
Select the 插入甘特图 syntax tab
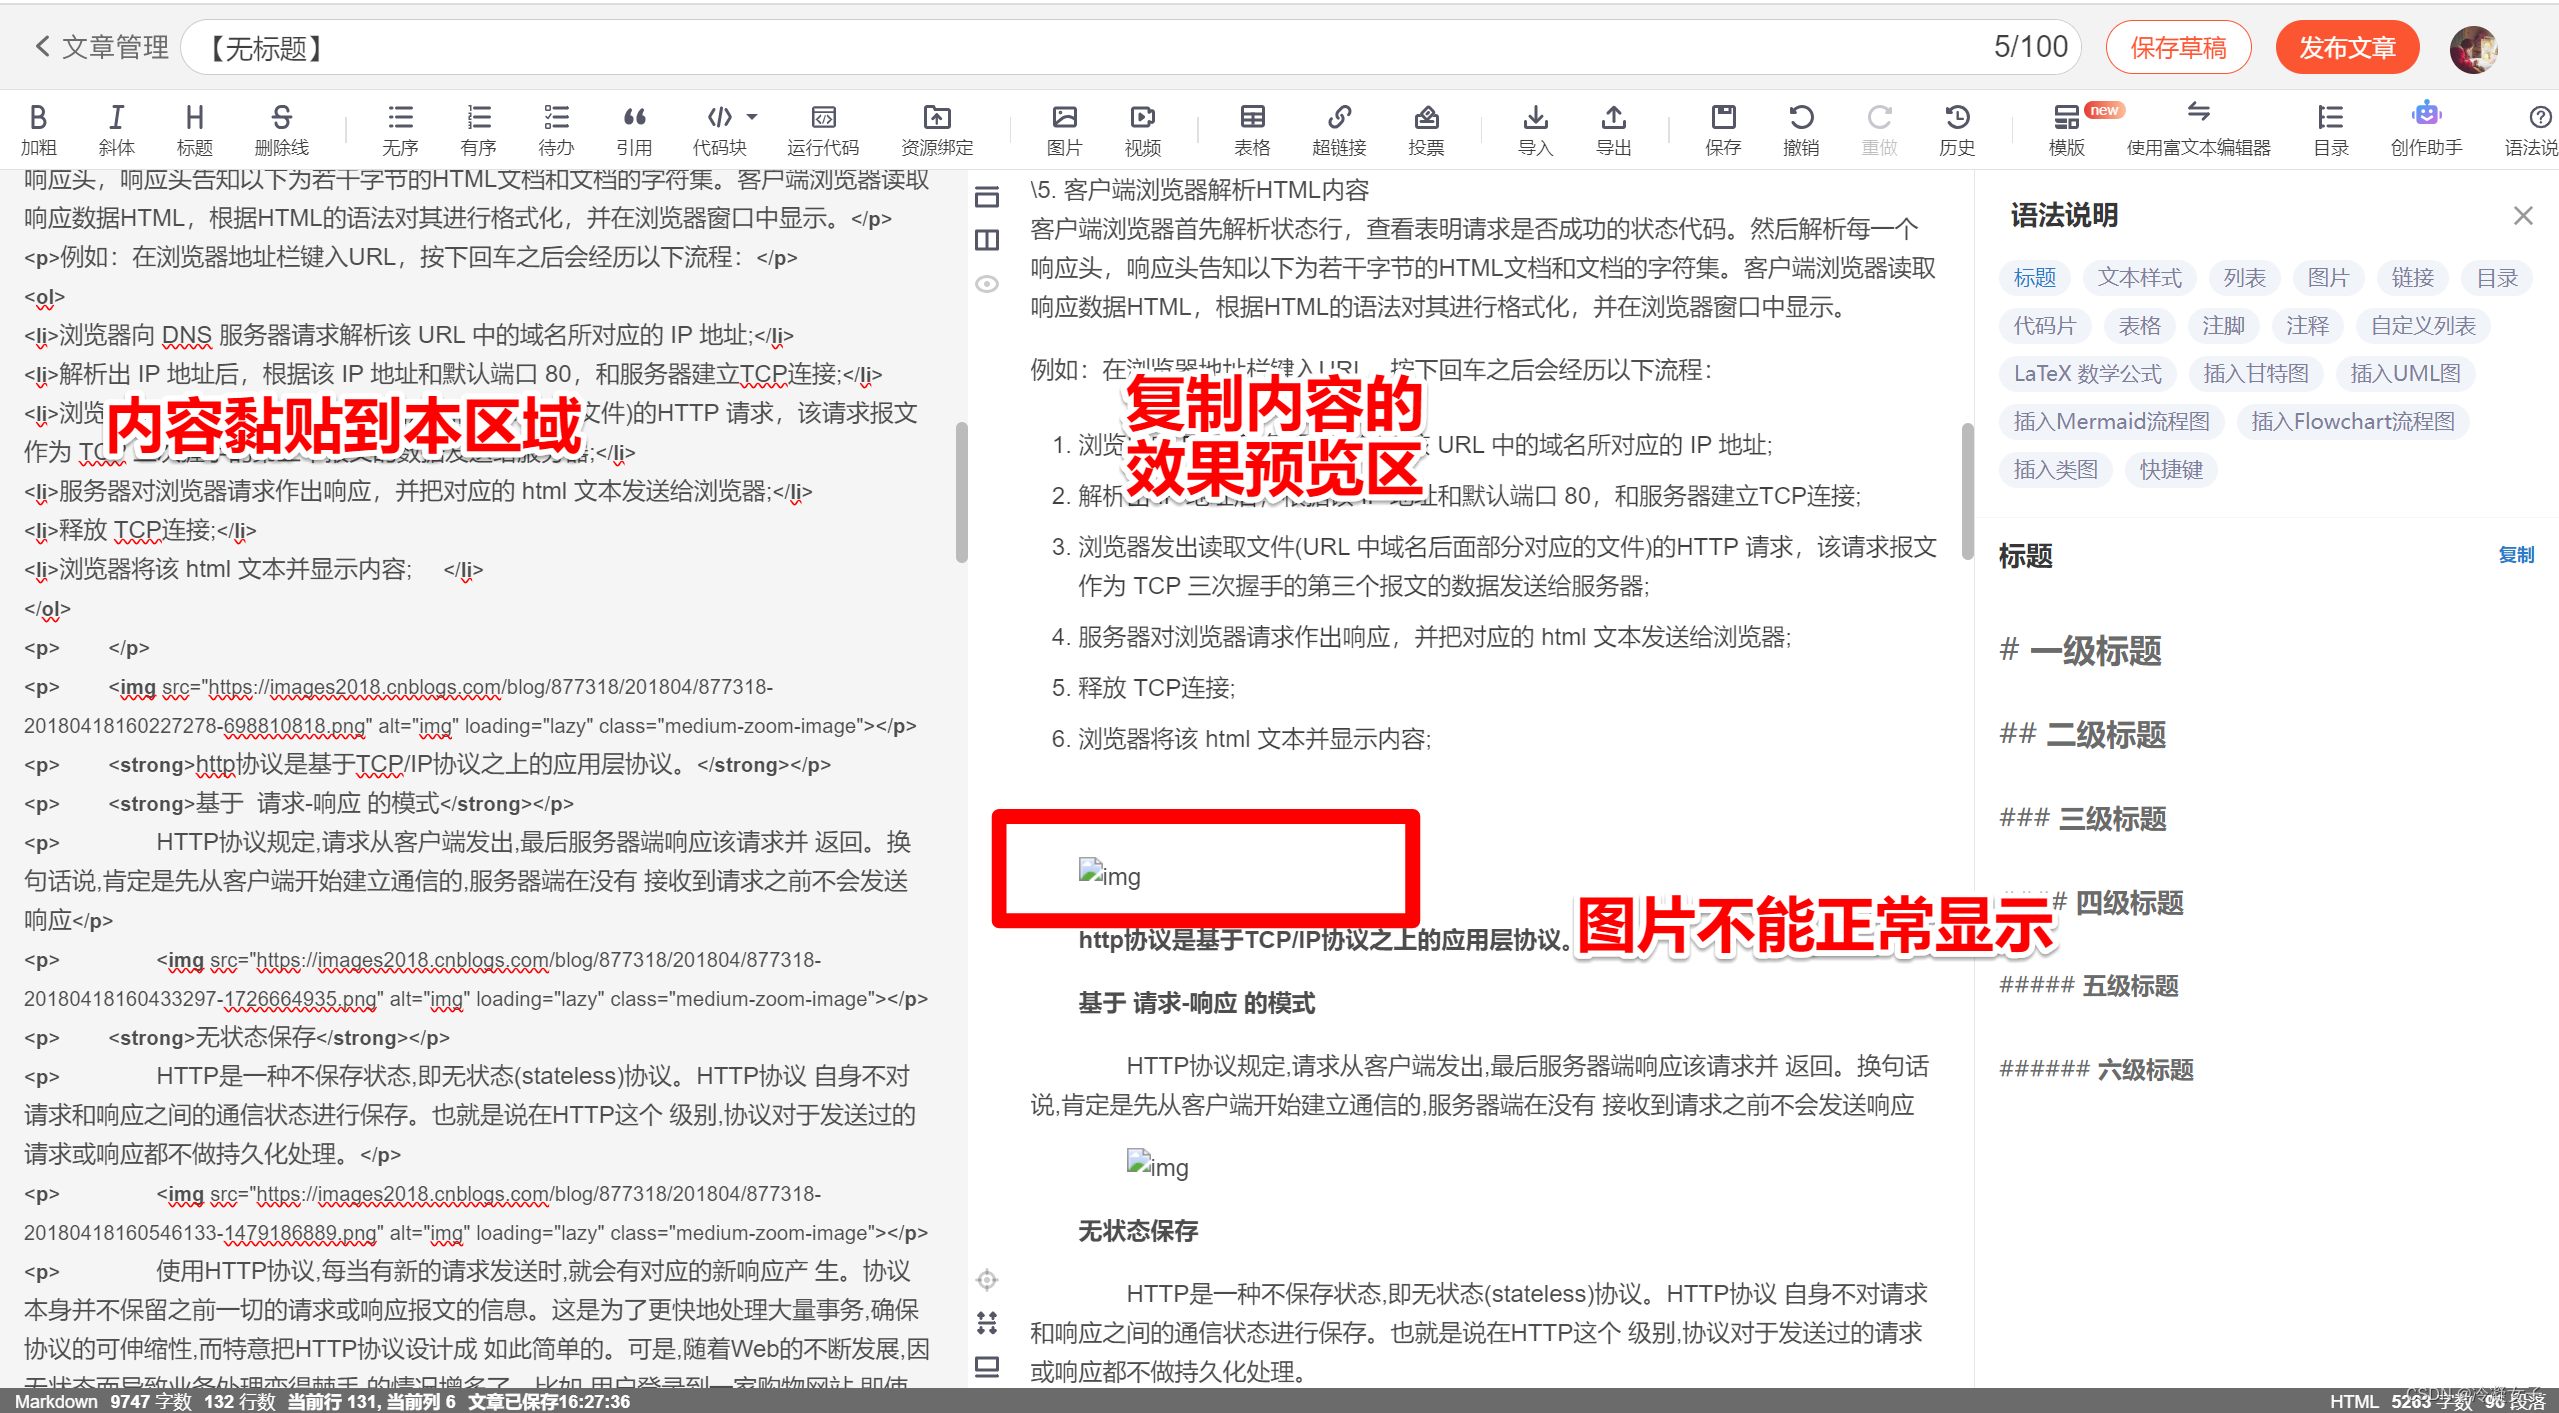[2256, 373]
